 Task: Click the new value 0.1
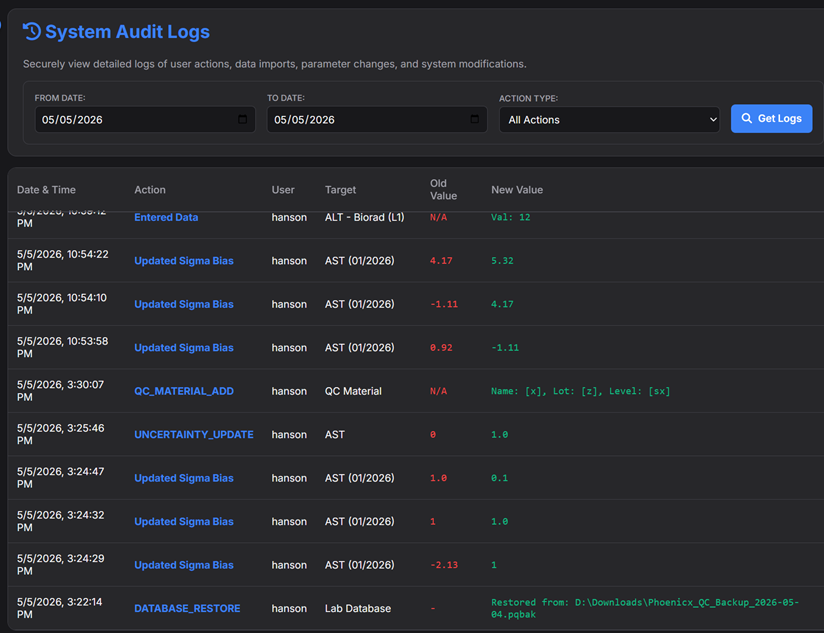coord(499,478)
